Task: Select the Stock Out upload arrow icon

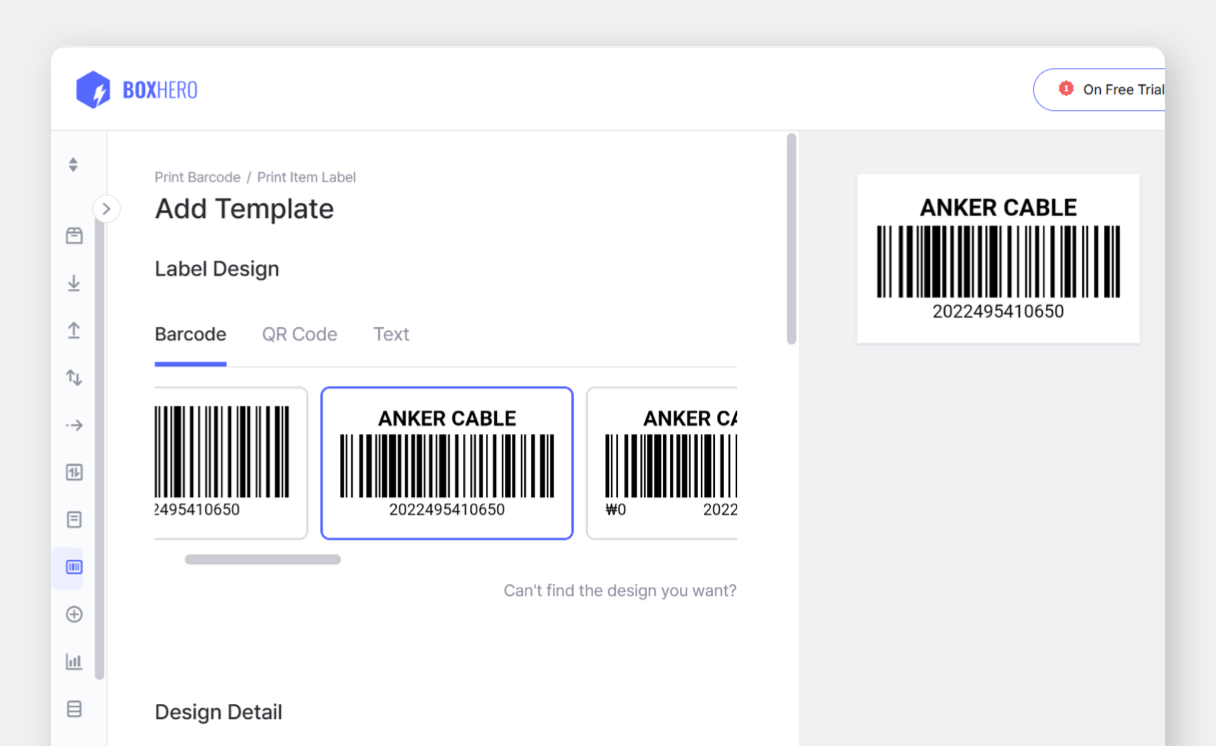Action: point(74,331)
